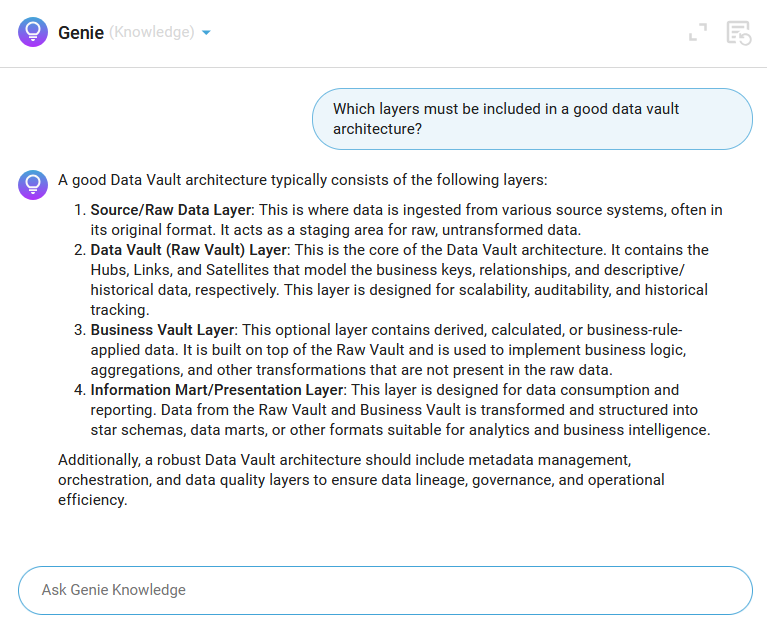Click the user question message bubble
This screenshot has height=628, width=767.
click(531, 119)
